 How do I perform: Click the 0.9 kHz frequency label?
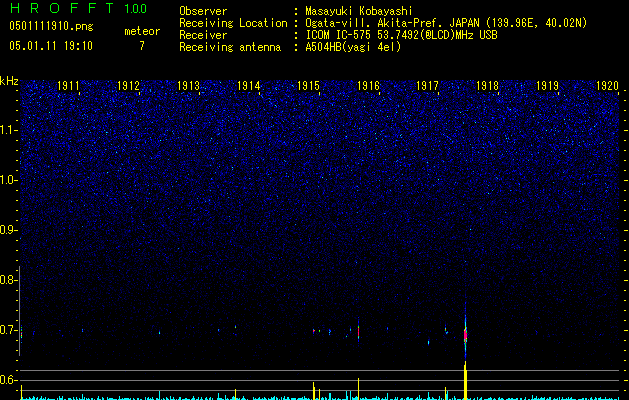[7, 230]
